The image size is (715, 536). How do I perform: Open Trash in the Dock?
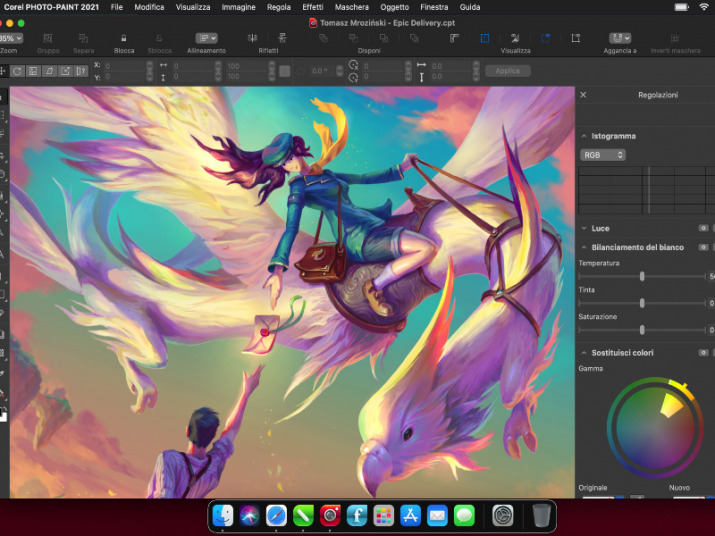[x=541, y=516]
